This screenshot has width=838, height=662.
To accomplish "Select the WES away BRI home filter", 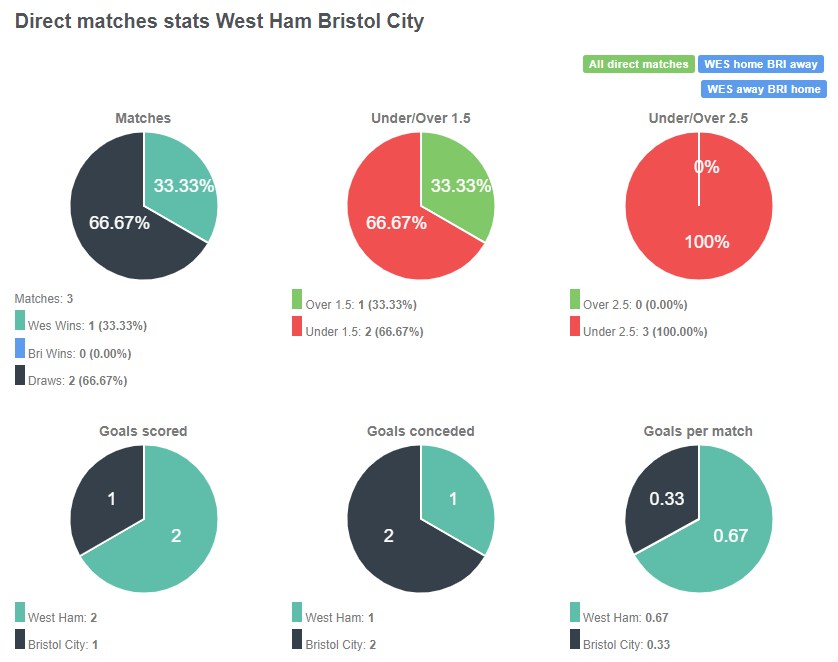I will point(763,89).
